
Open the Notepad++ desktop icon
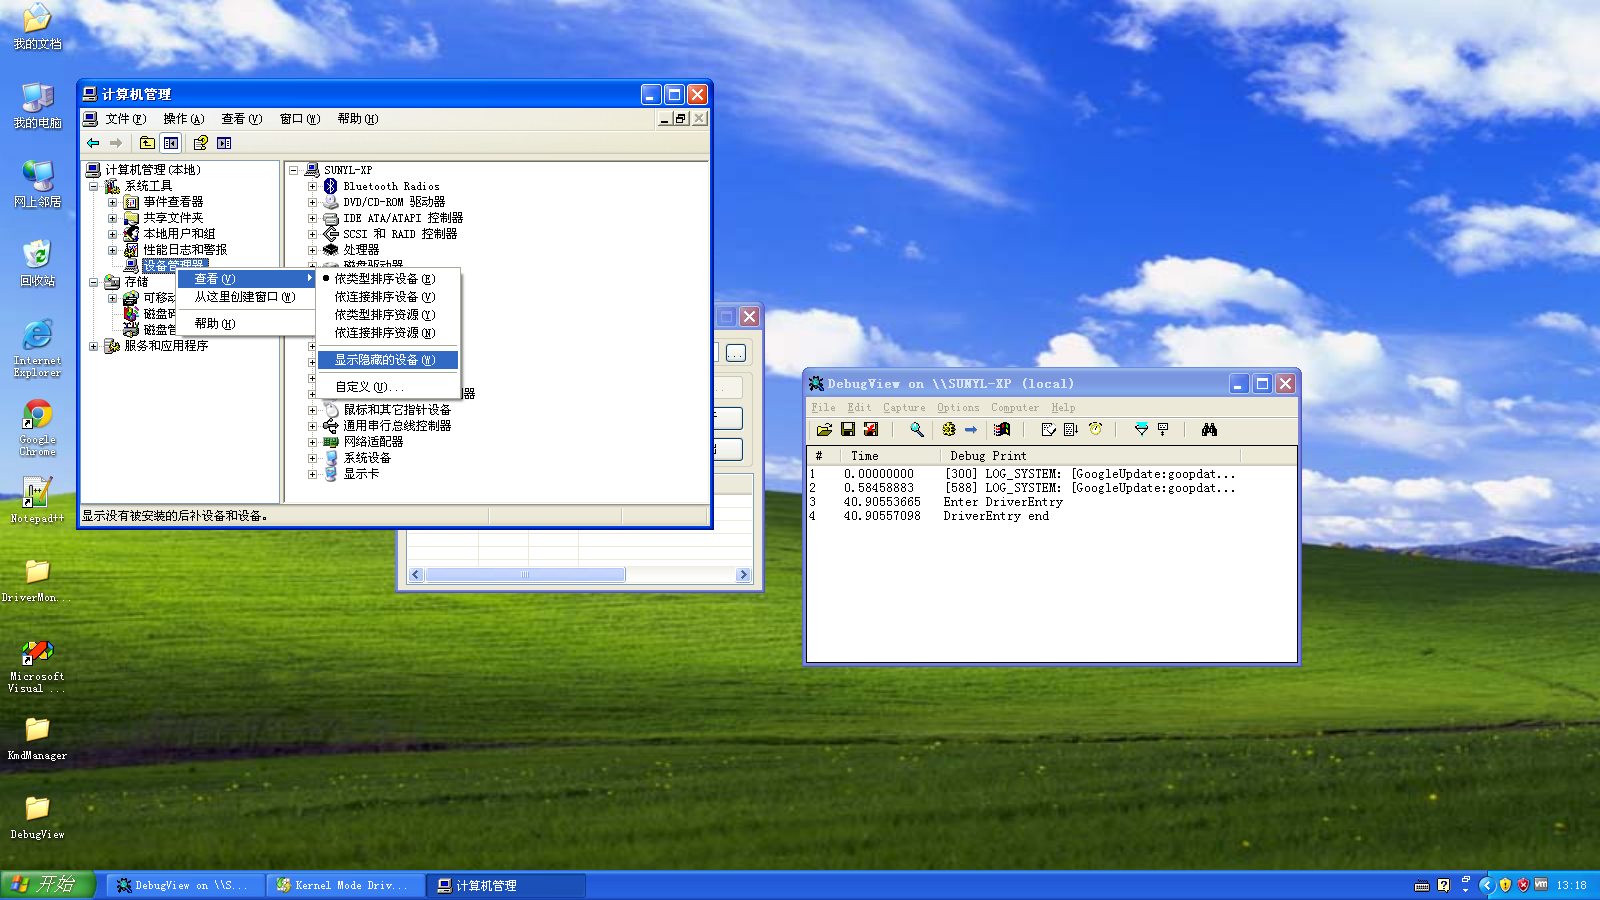tap(37, 499)
